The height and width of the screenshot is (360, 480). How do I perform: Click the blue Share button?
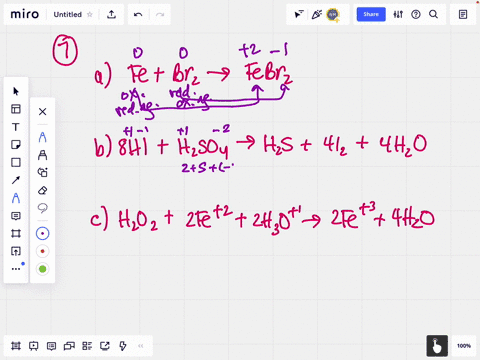click(x=371, y=14)
